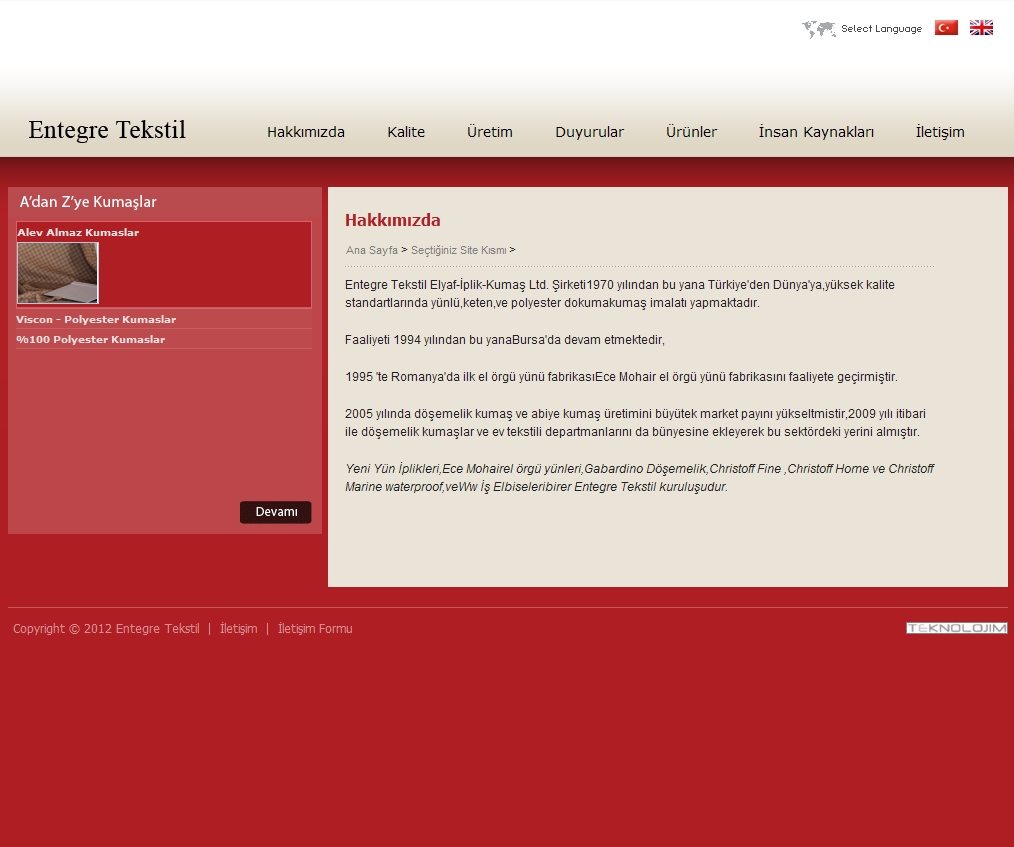Select the Alev Almaz Kumaslar title
This screenshot has width=1014, height=847.
pyautogui.click(x=78, y=232)
